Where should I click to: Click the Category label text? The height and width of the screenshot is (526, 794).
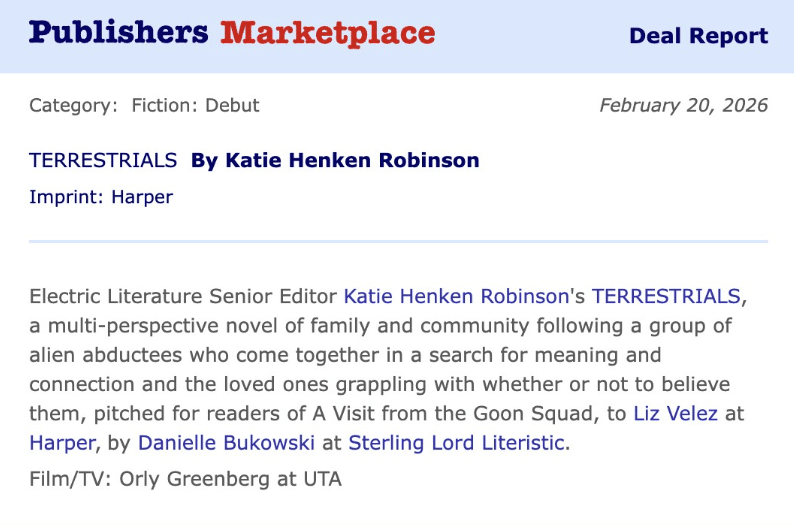72,105
